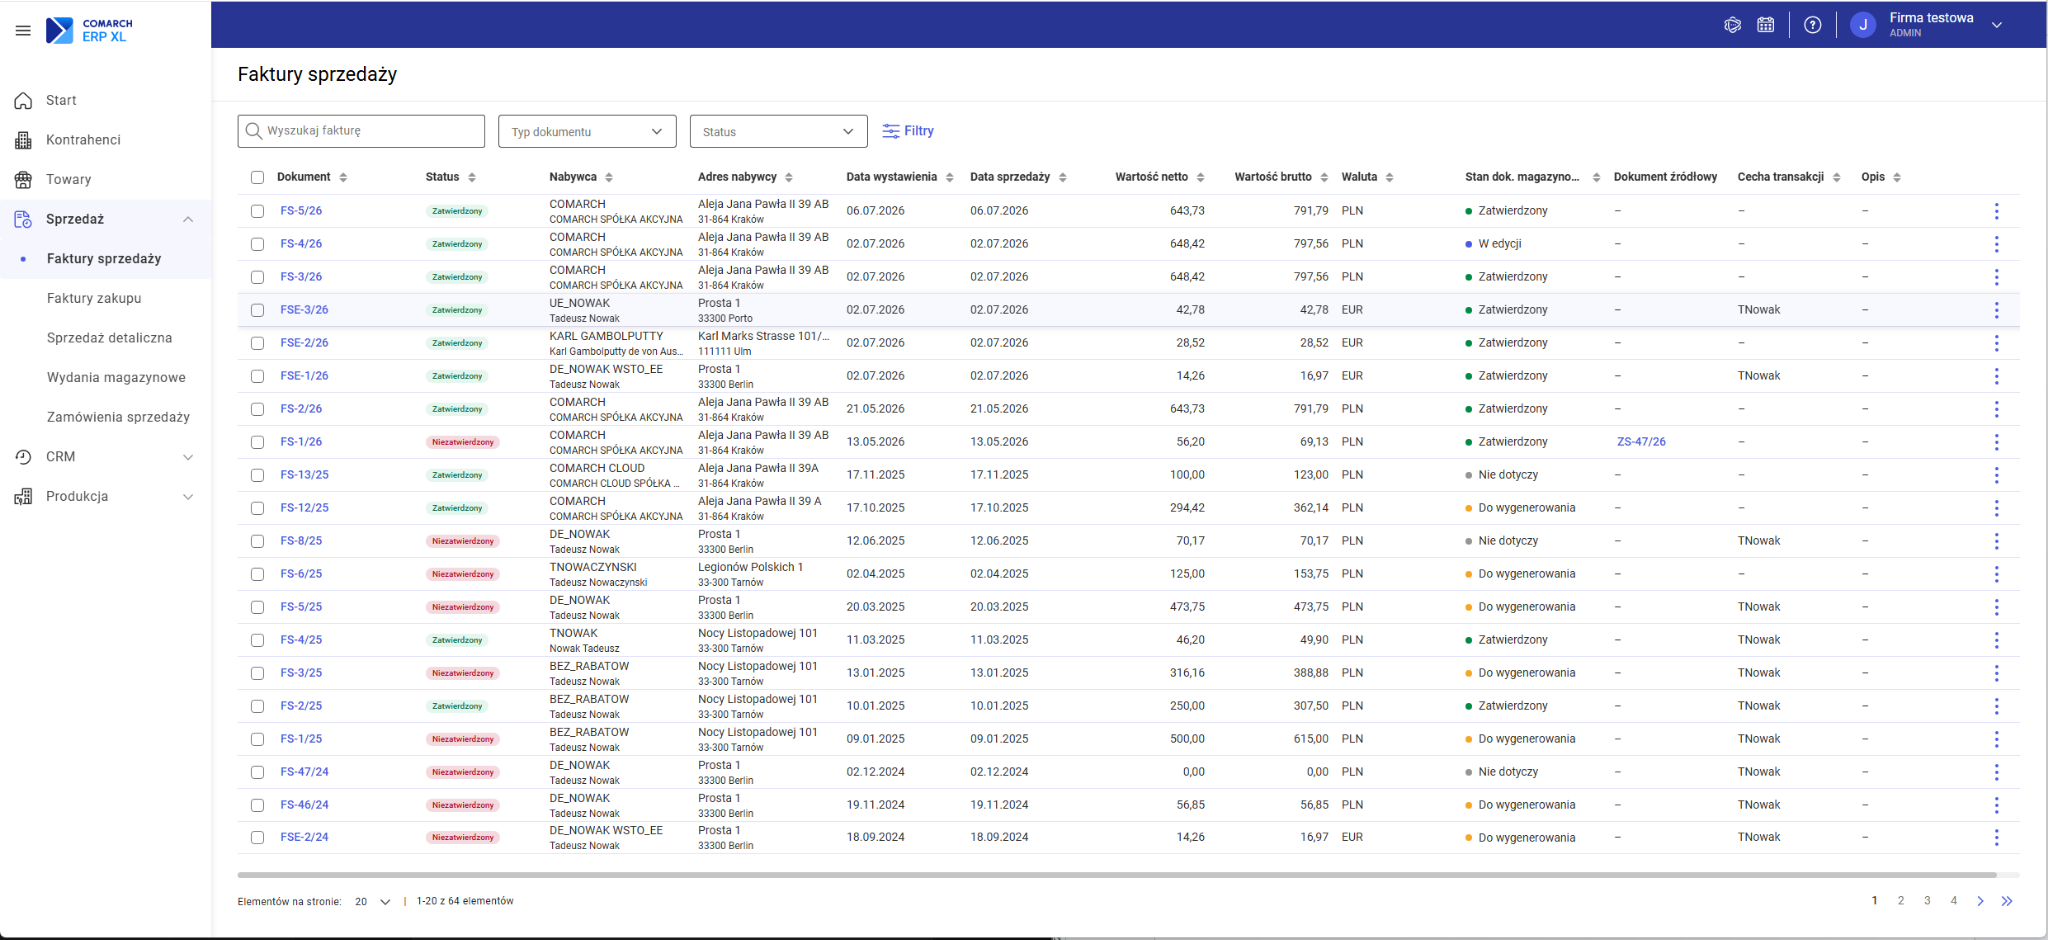
Task: Open invoice FS-12/25 link
Action: coord(304,508)
